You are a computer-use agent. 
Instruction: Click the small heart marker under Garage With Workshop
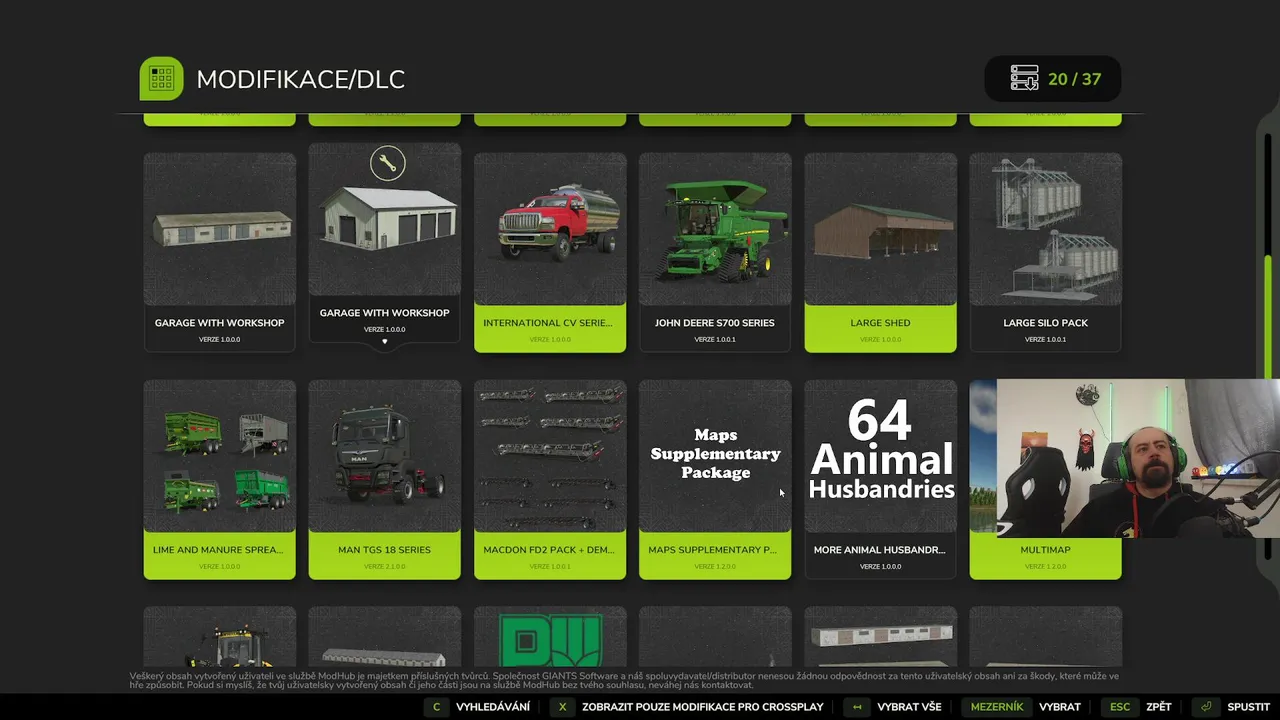384,342
